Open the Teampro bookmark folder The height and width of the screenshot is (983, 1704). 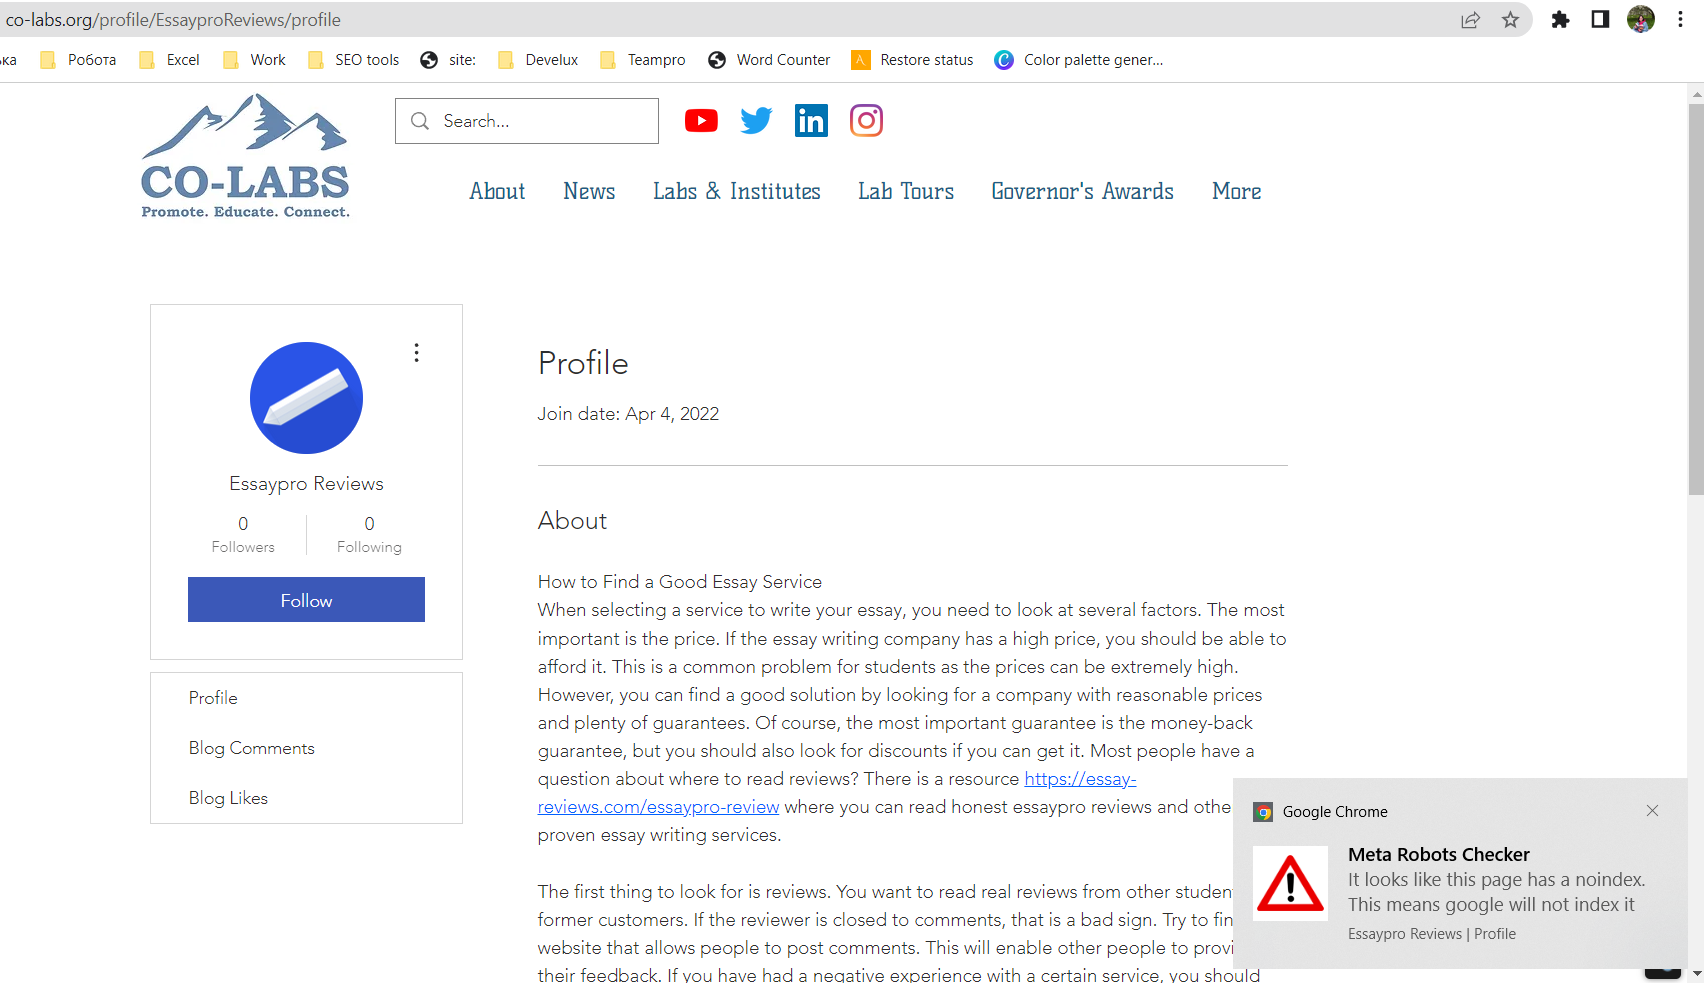[x=642, y=60]
